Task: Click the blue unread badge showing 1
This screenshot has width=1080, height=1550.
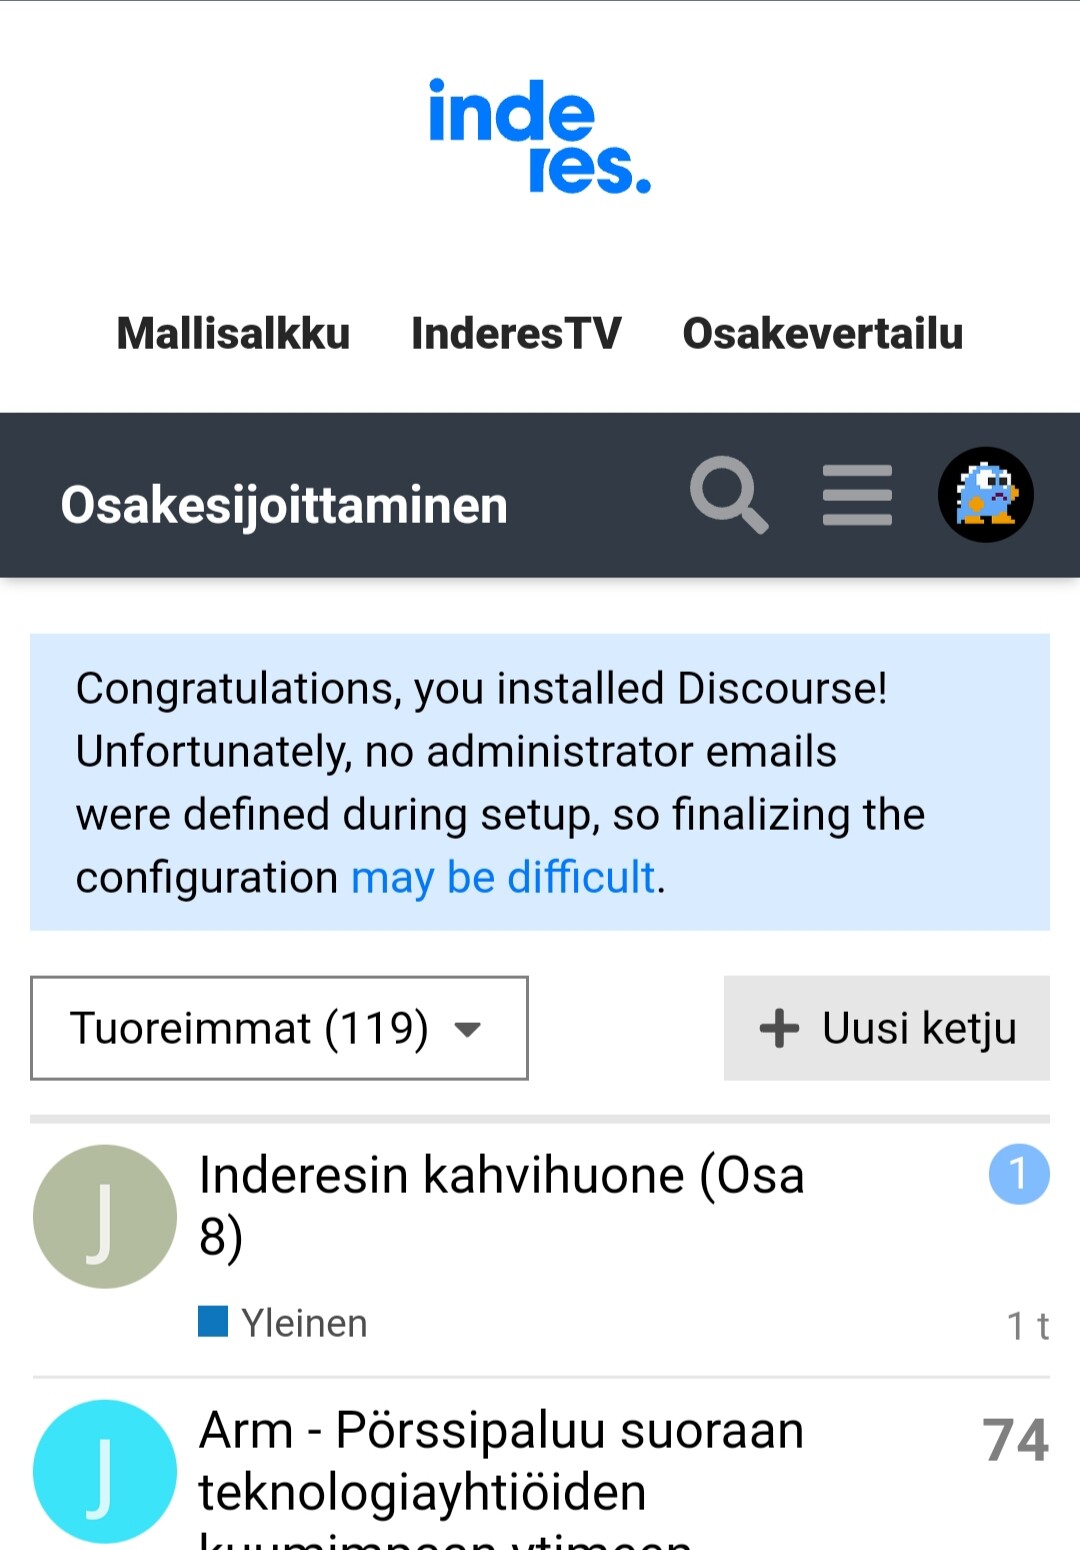Action: pyautogui.click(x=1018, y=1174)
